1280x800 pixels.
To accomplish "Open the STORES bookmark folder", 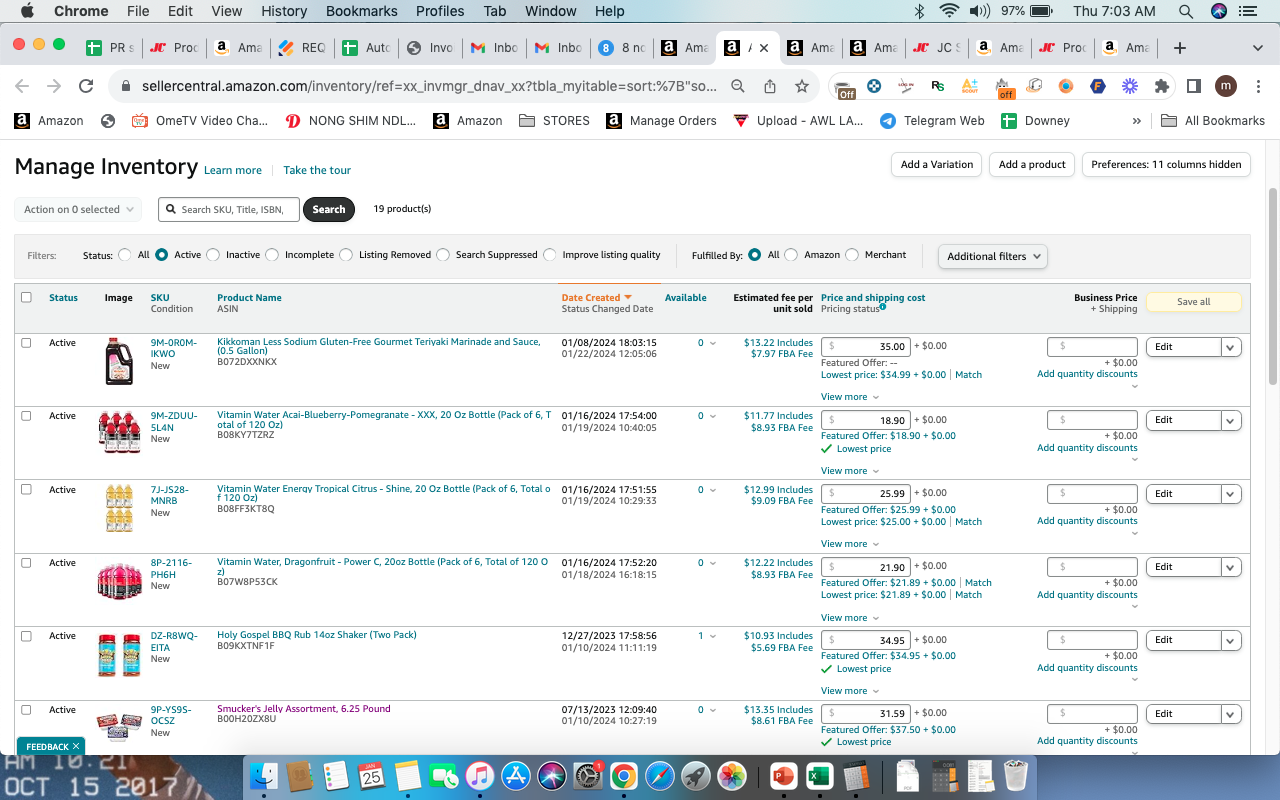I will point(554,120).
